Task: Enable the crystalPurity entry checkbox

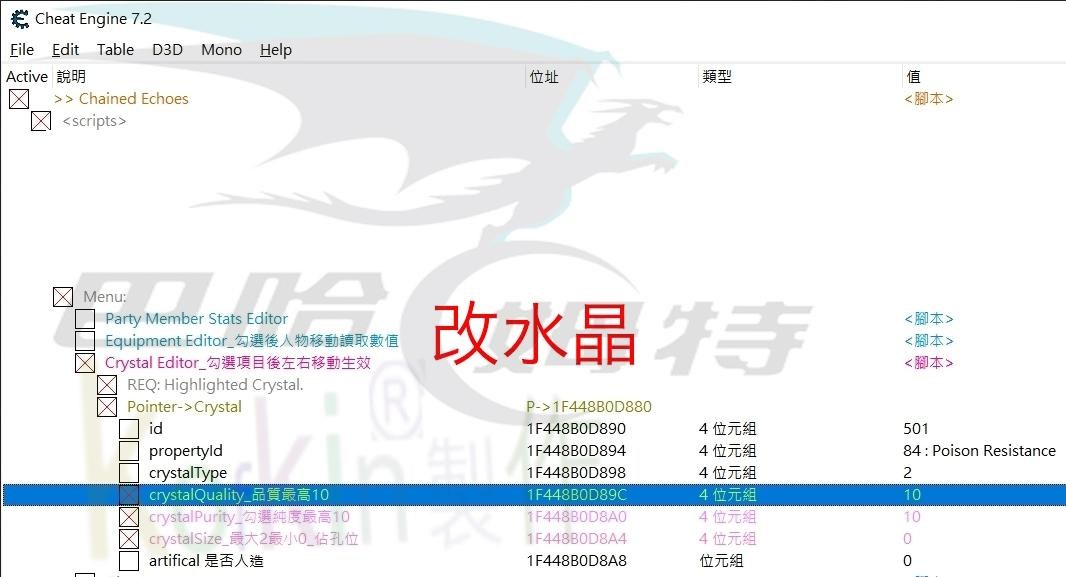Action: pyautogui.click(x=129, y=516)
